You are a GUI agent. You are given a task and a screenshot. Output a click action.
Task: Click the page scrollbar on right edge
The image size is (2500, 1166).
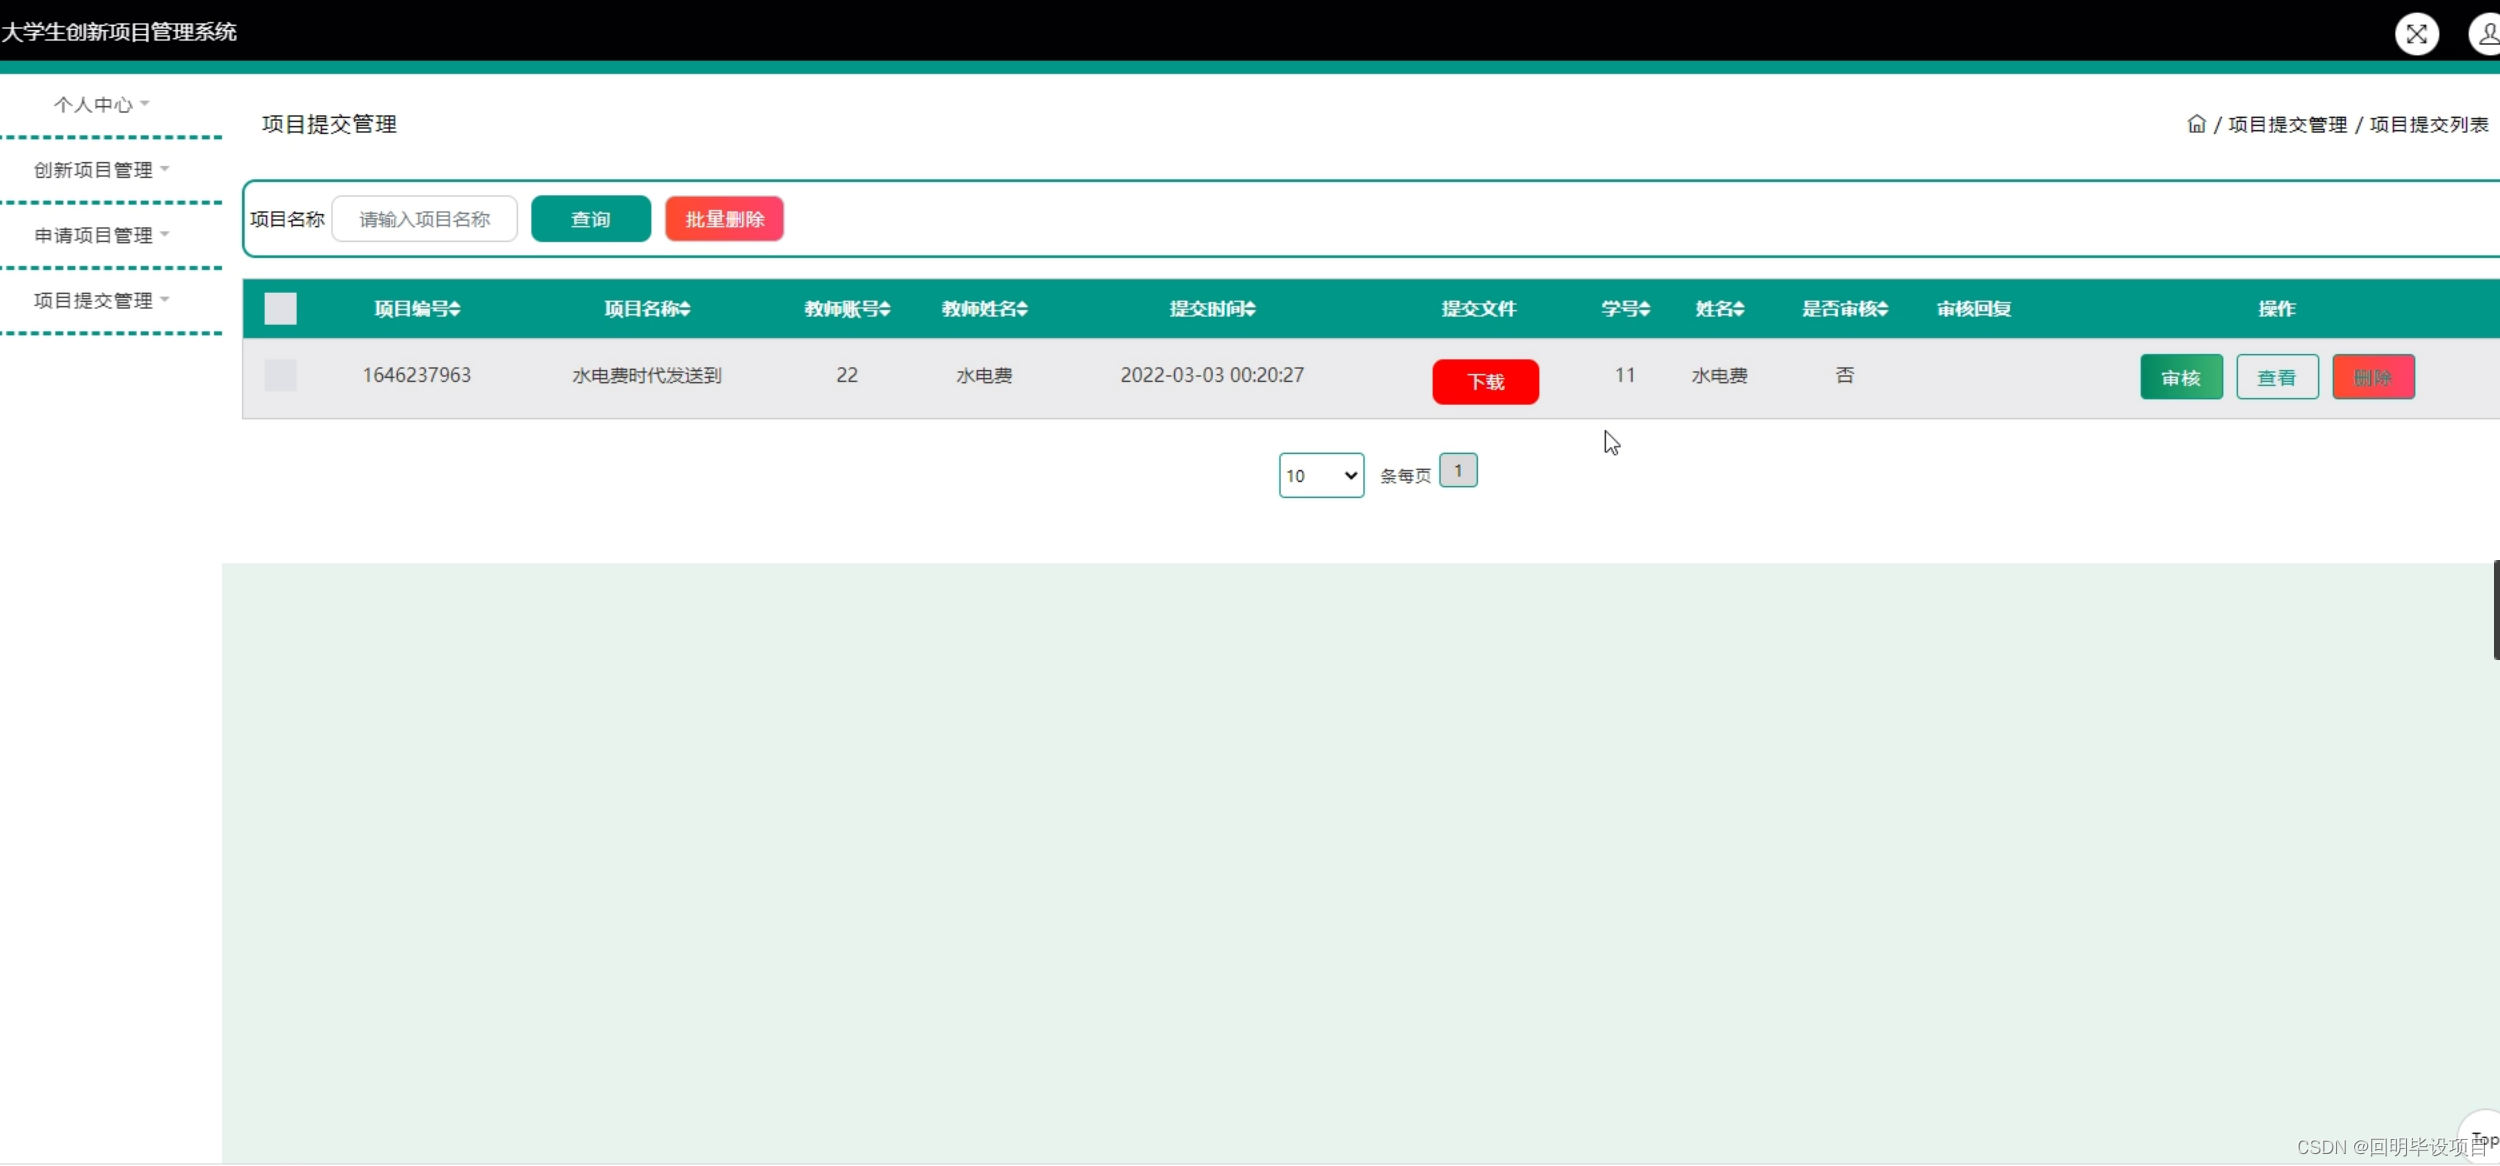[2495, 609]
